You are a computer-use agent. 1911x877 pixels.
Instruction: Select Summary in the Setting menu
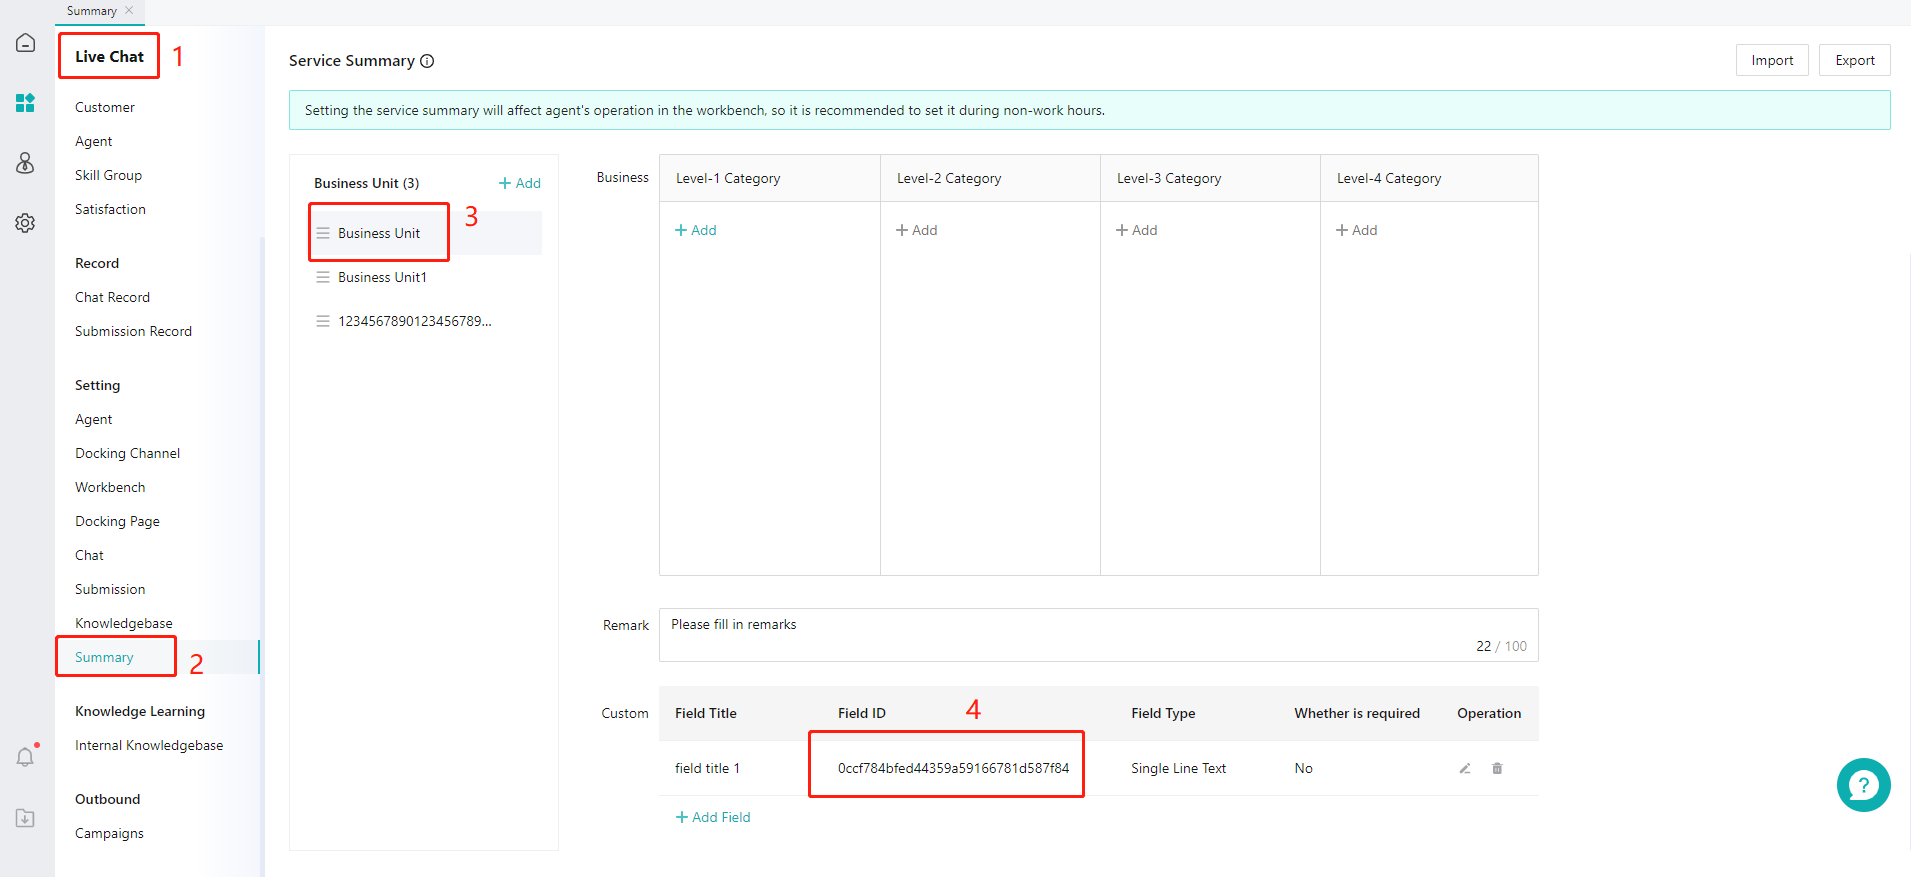[104, 657]
